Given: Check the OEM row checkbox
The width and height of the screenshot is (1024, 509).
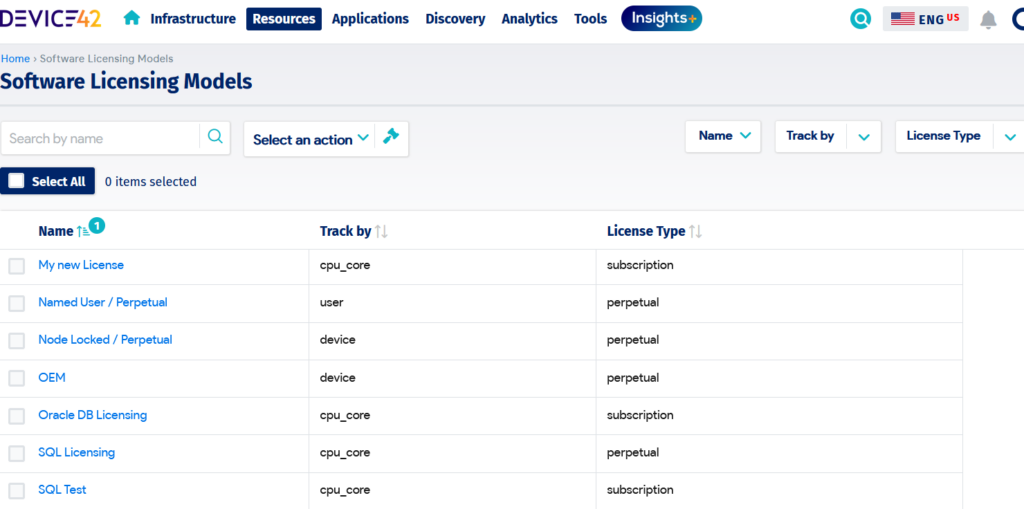Looking at the screenshot, I should (x=17, y=378).
